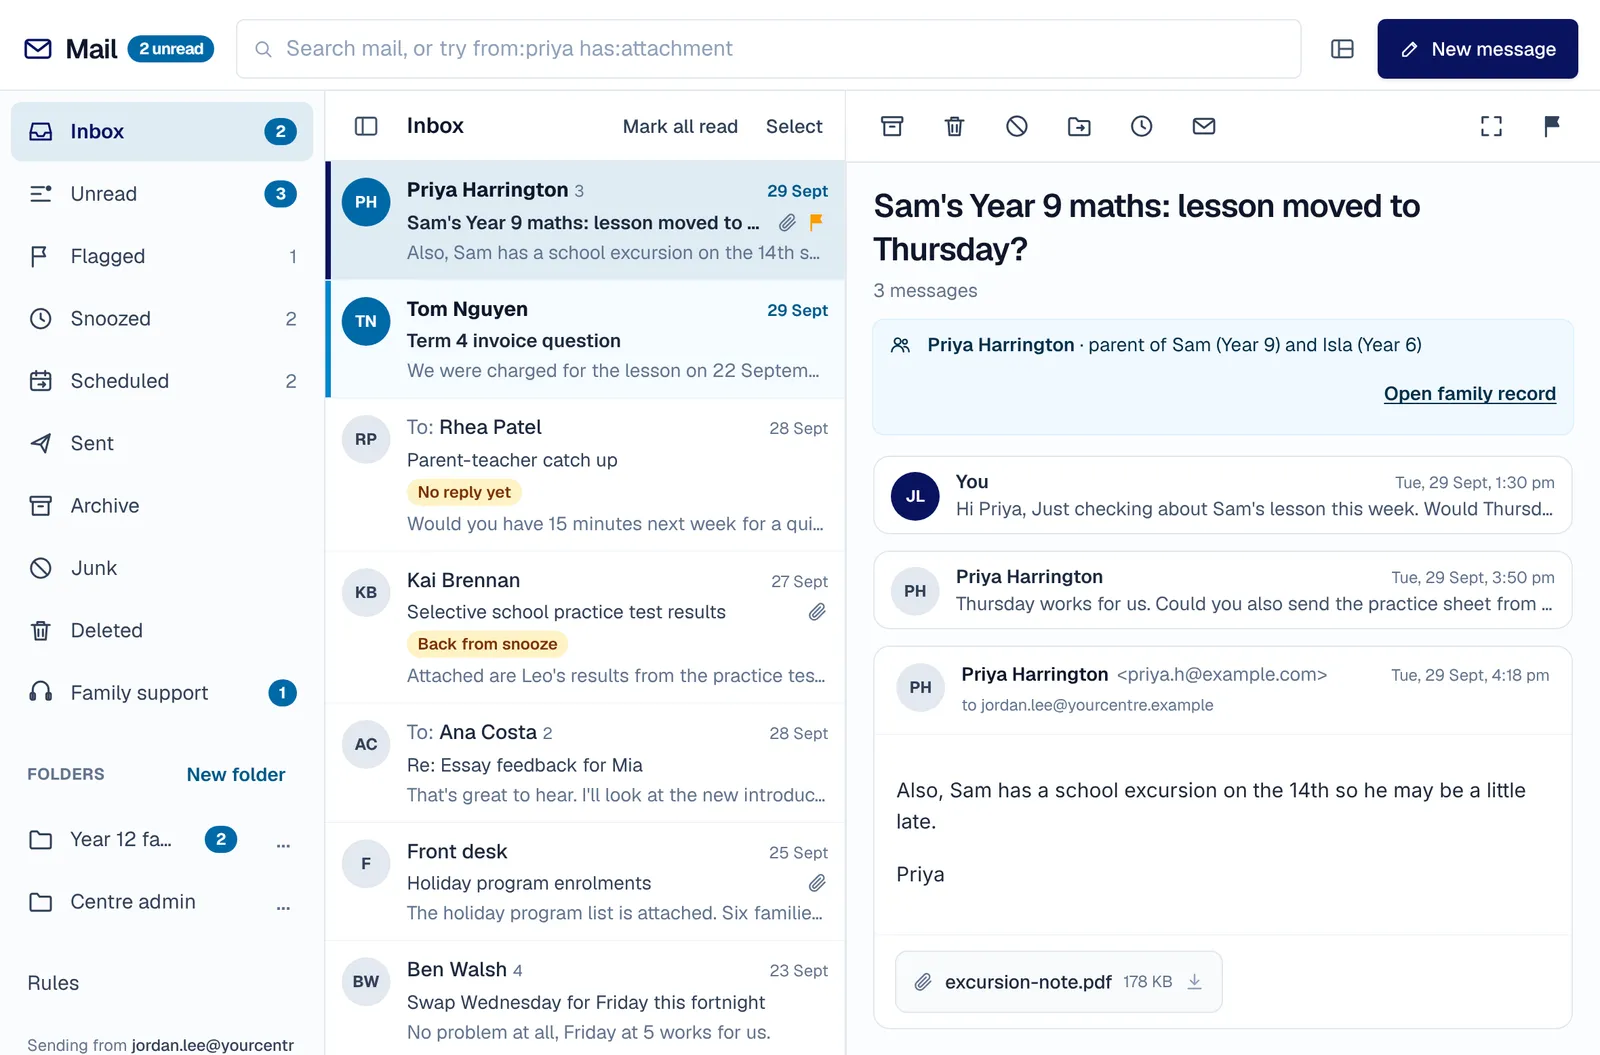Click the 2 unread badge
Screen dimensions: 1600x1055
click(x=171, y=49)
